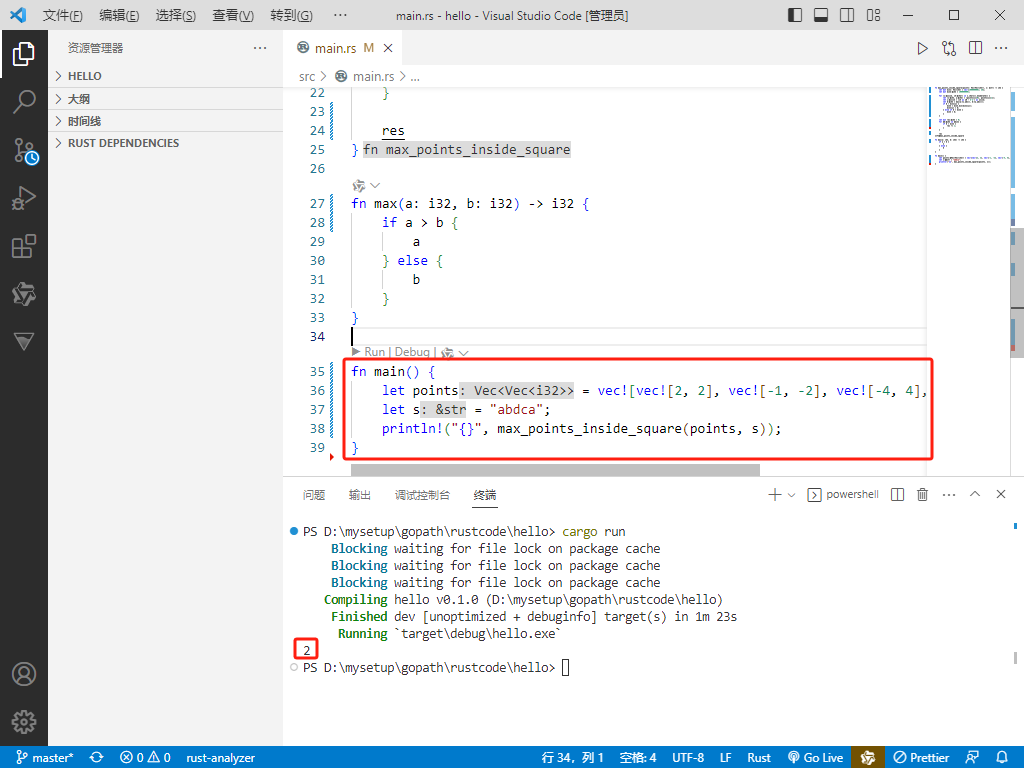Click Prettier status bar item
Image resolution: width=1024 pixels, height=768 pixels.
click(921, 758)
